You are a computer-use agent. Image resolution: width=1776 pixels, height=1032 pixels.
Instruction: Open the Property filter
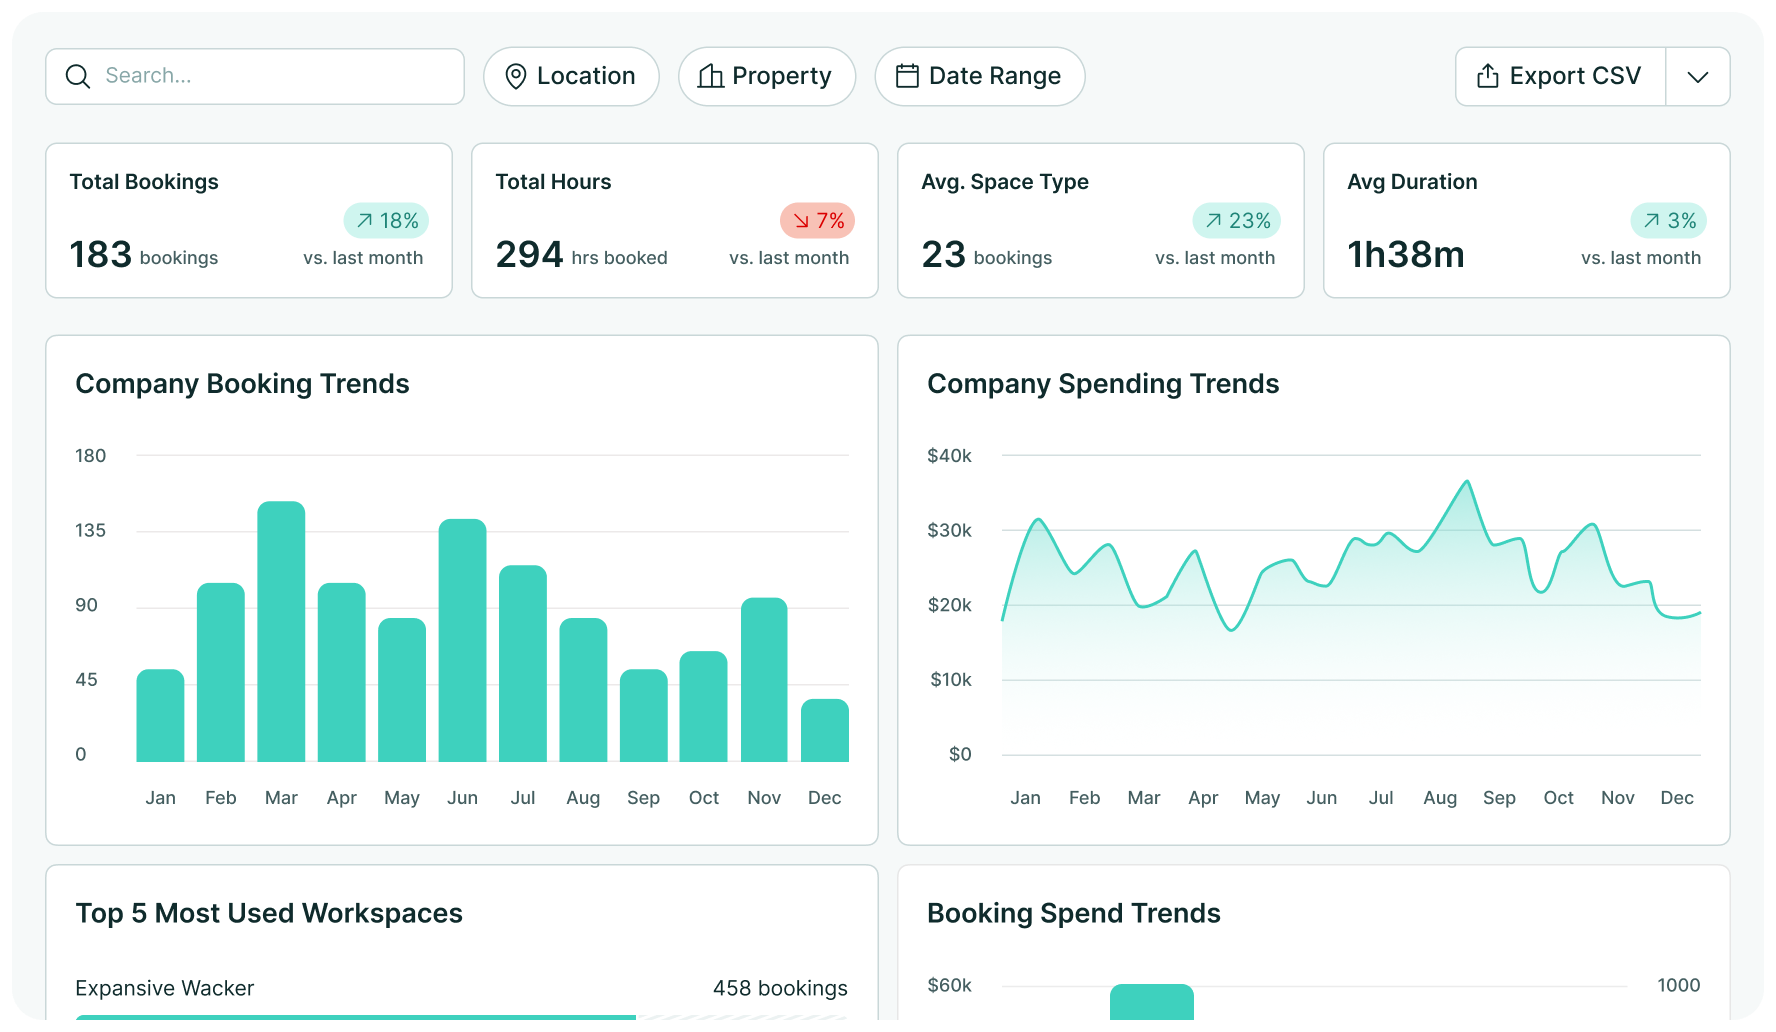pos(767,76)
